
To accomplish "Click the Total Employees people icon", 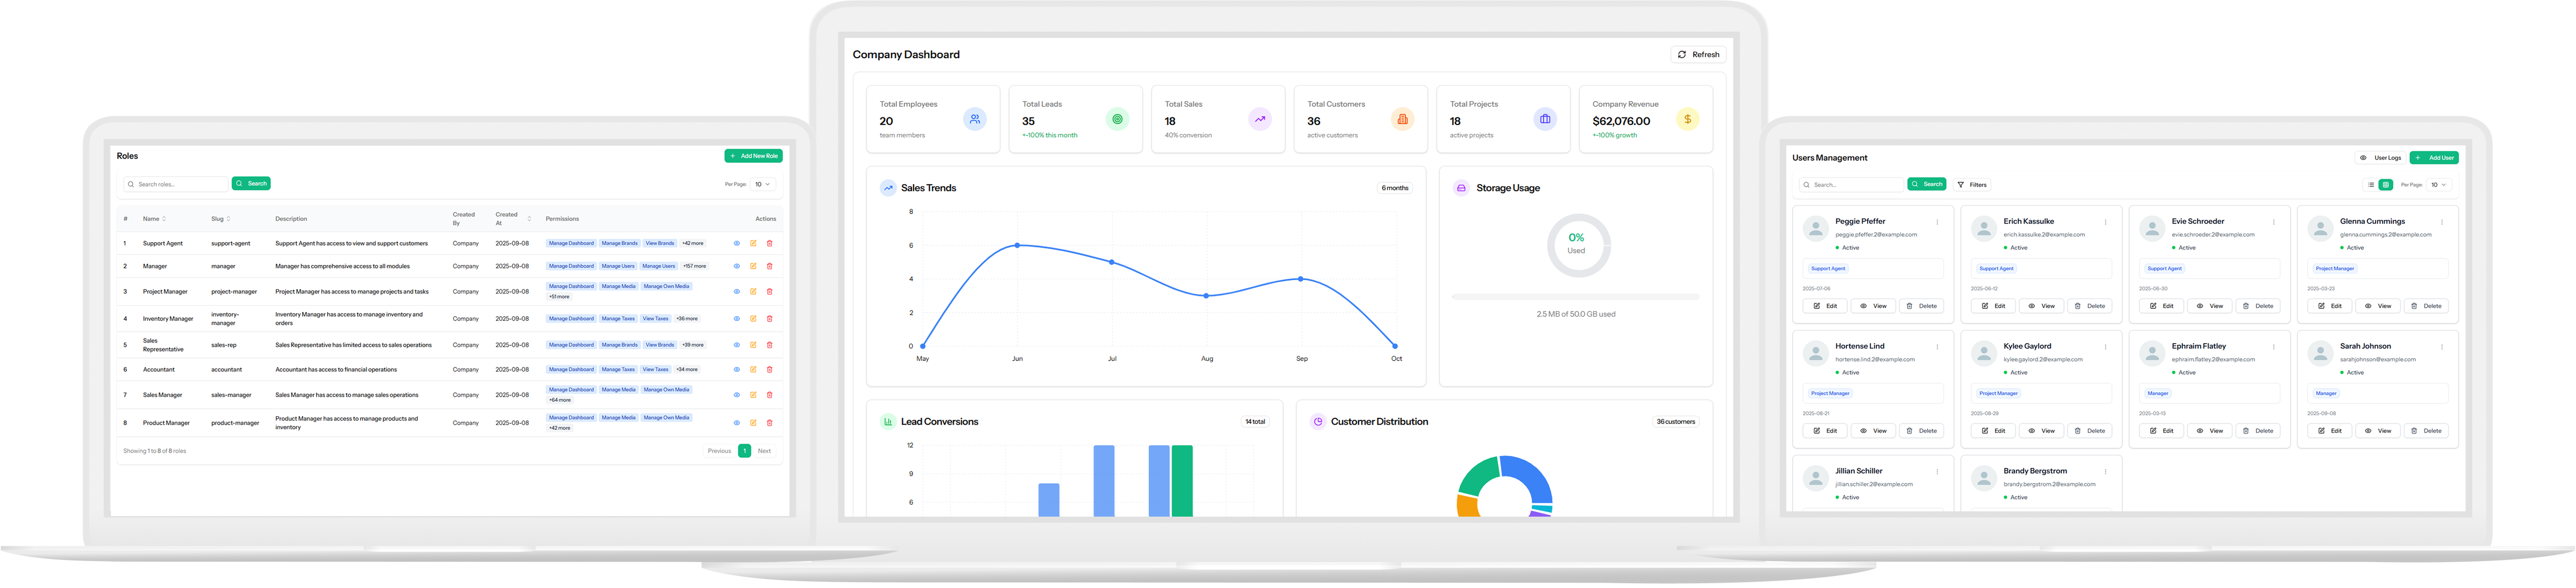I will pos(974,119).
